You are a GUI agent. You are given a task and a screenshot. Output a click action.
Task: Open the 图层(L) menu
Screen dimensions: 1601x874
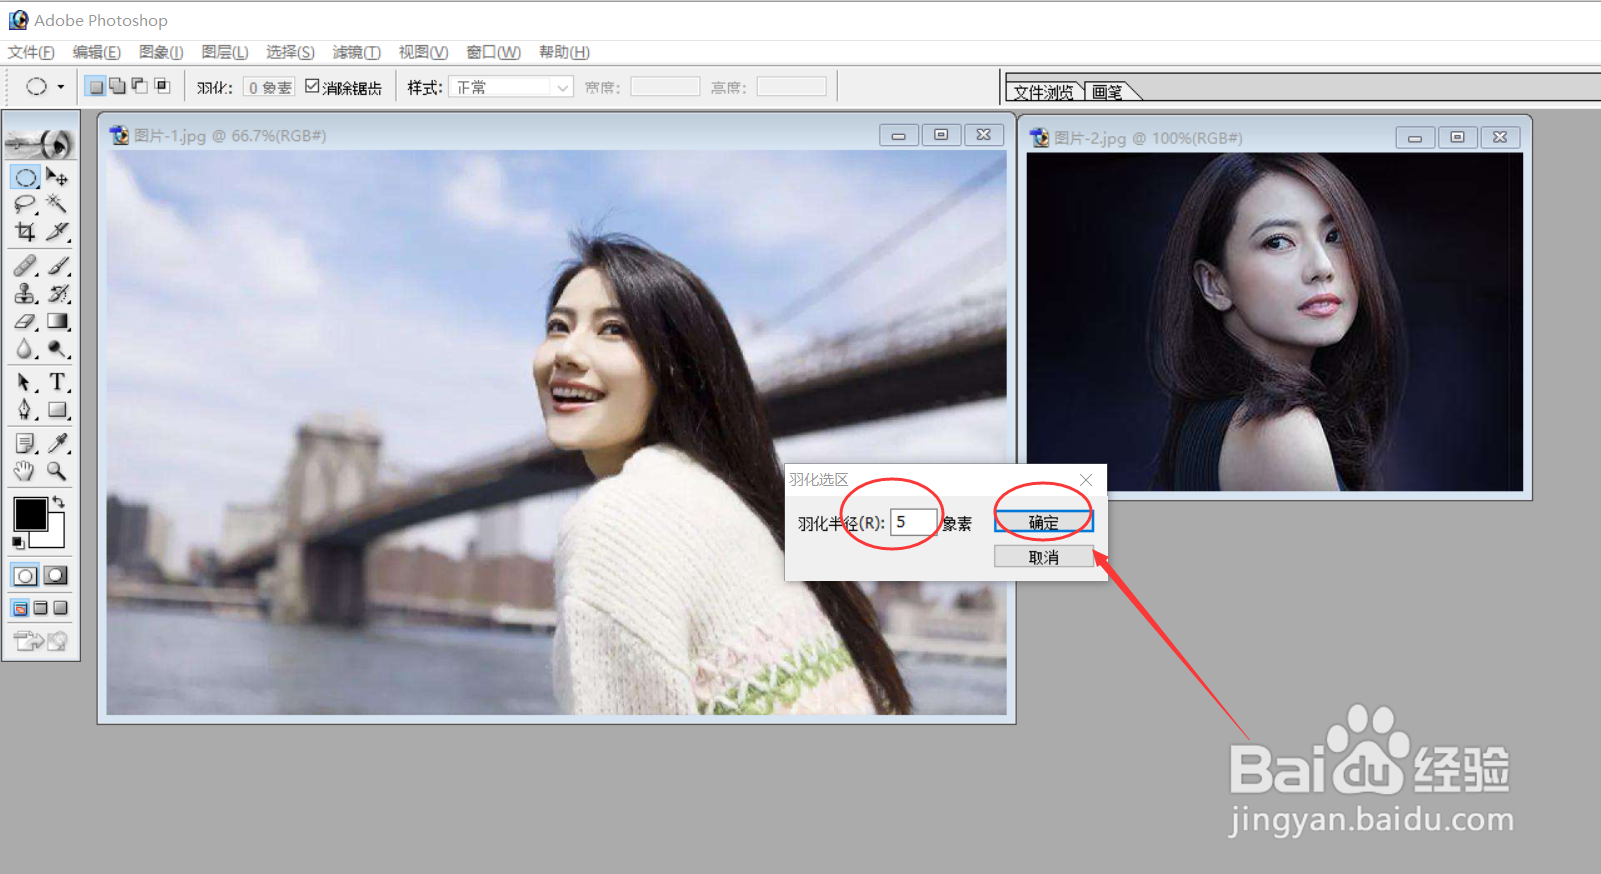pyautogui.click(x=225, y=52)
